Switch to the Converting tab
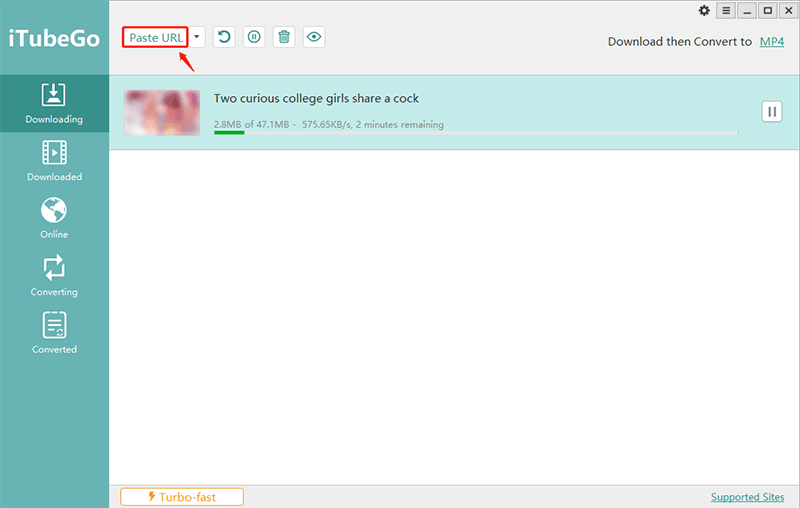800x508 pixels. coord(54,276)
